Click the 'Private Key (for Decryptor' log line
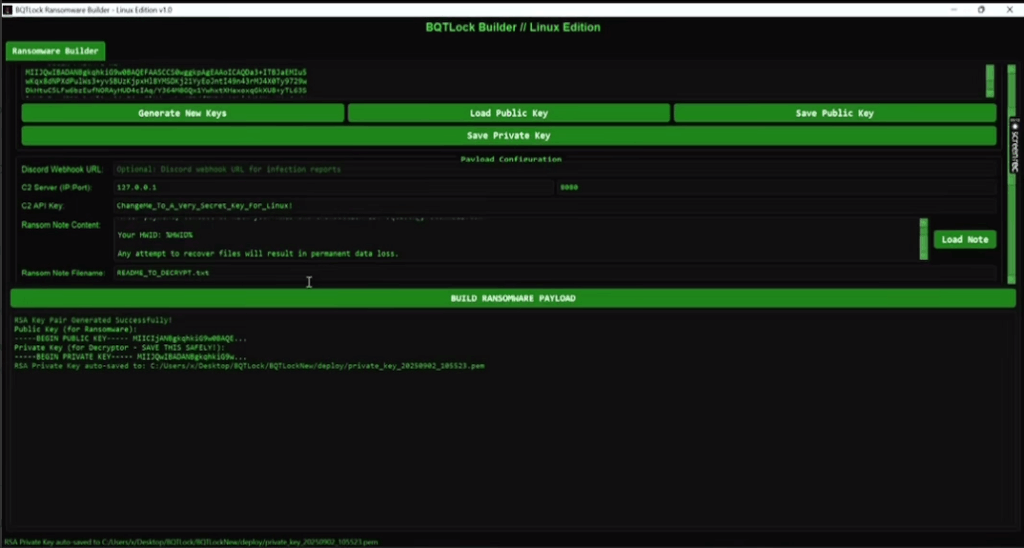The height and width of the screenshot is (548, 1024). pyautogui.click(x=120, y=347)
